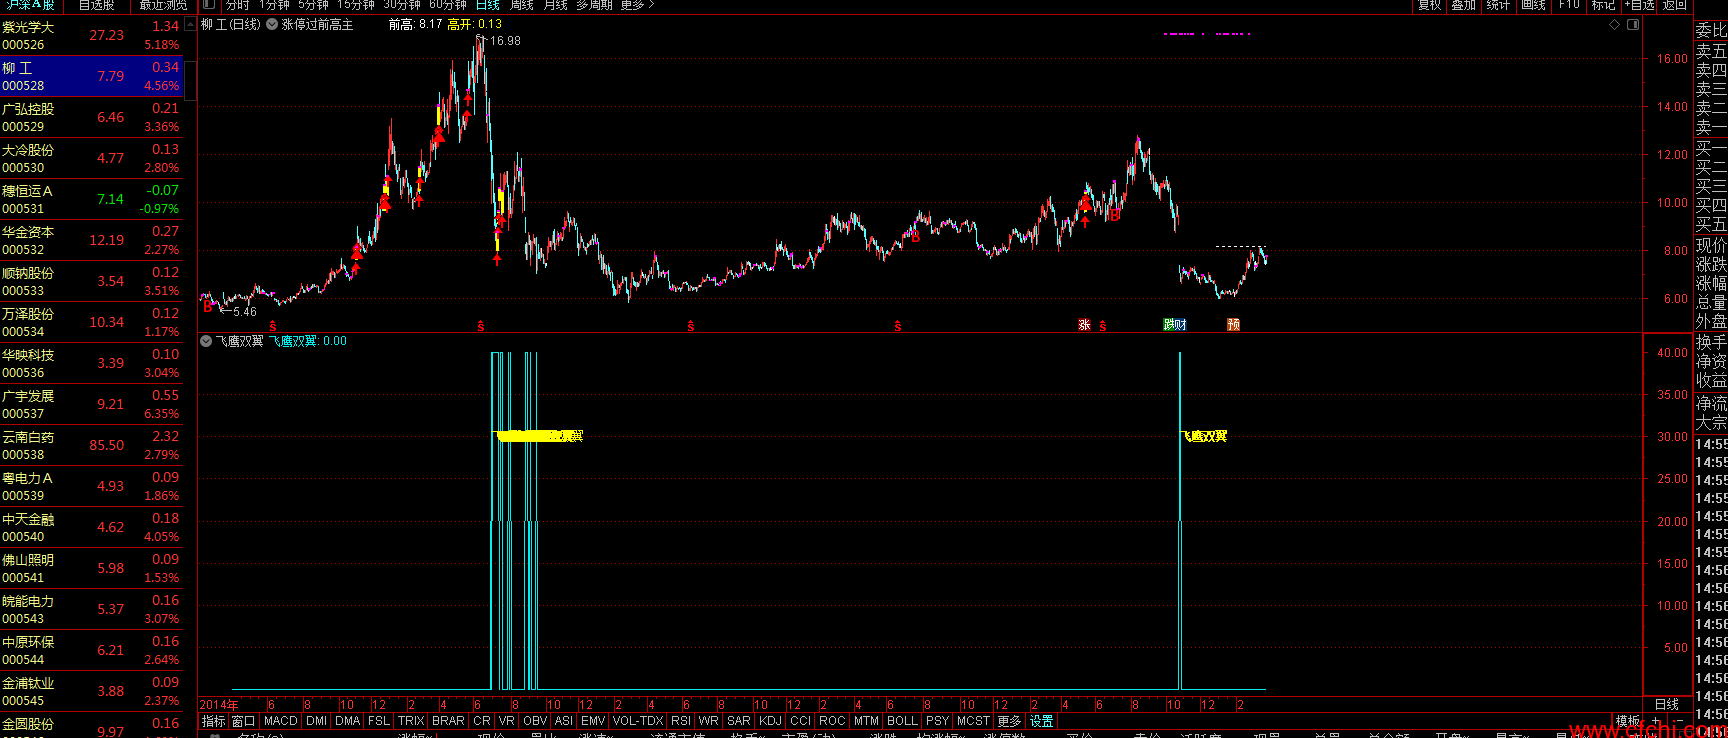Click the 指标 tab in indicator bar

[213, 721]
